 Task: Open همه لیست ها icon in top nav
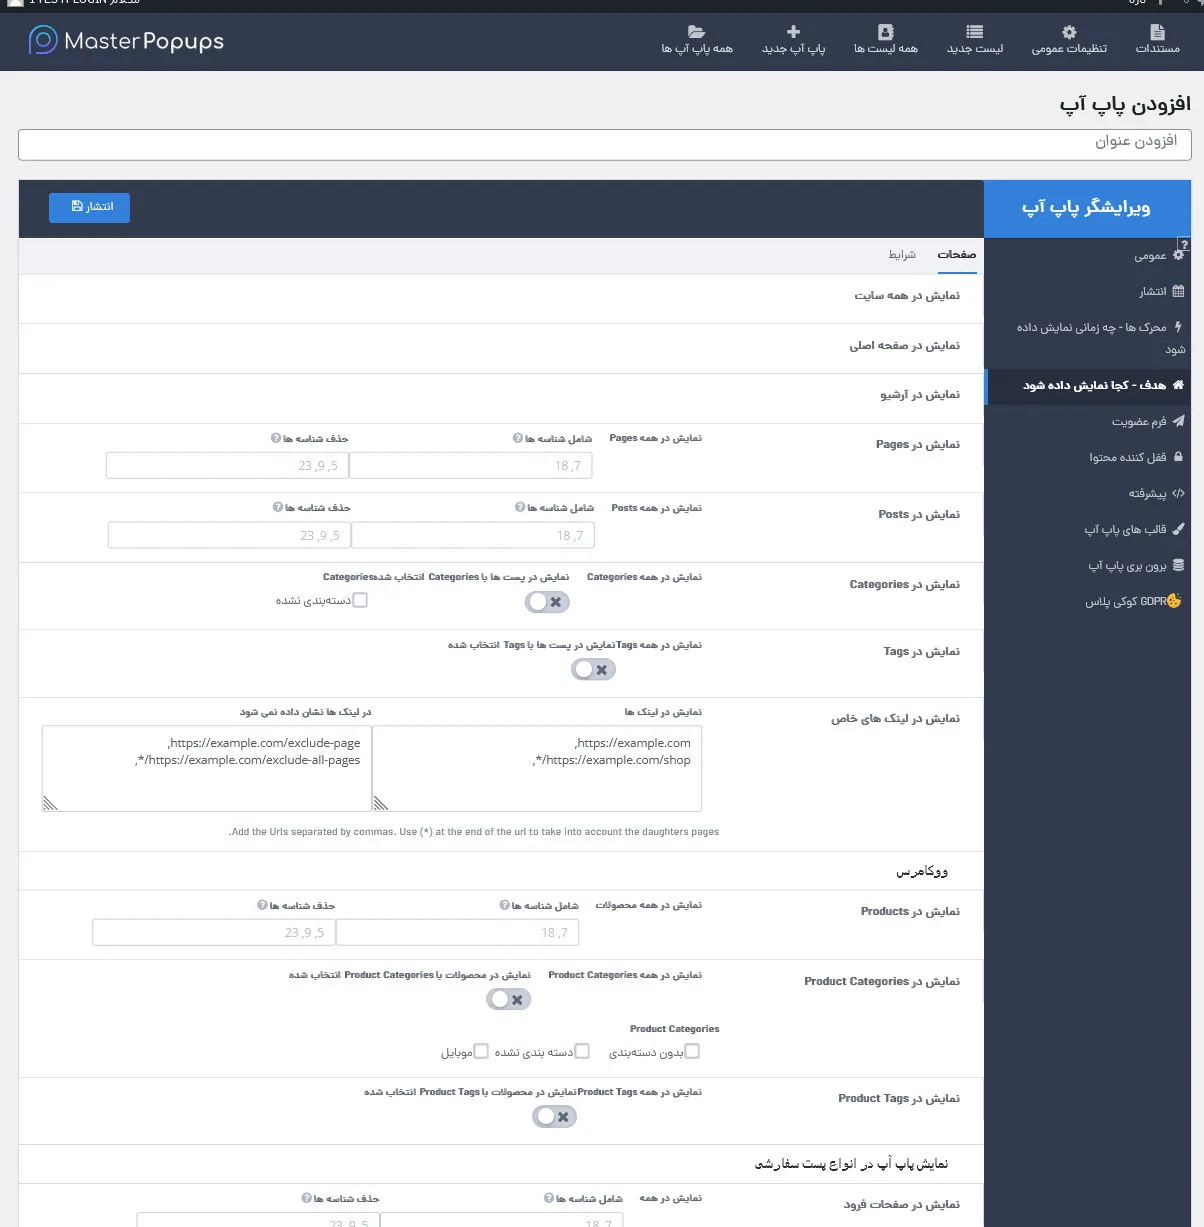point(885,32)
